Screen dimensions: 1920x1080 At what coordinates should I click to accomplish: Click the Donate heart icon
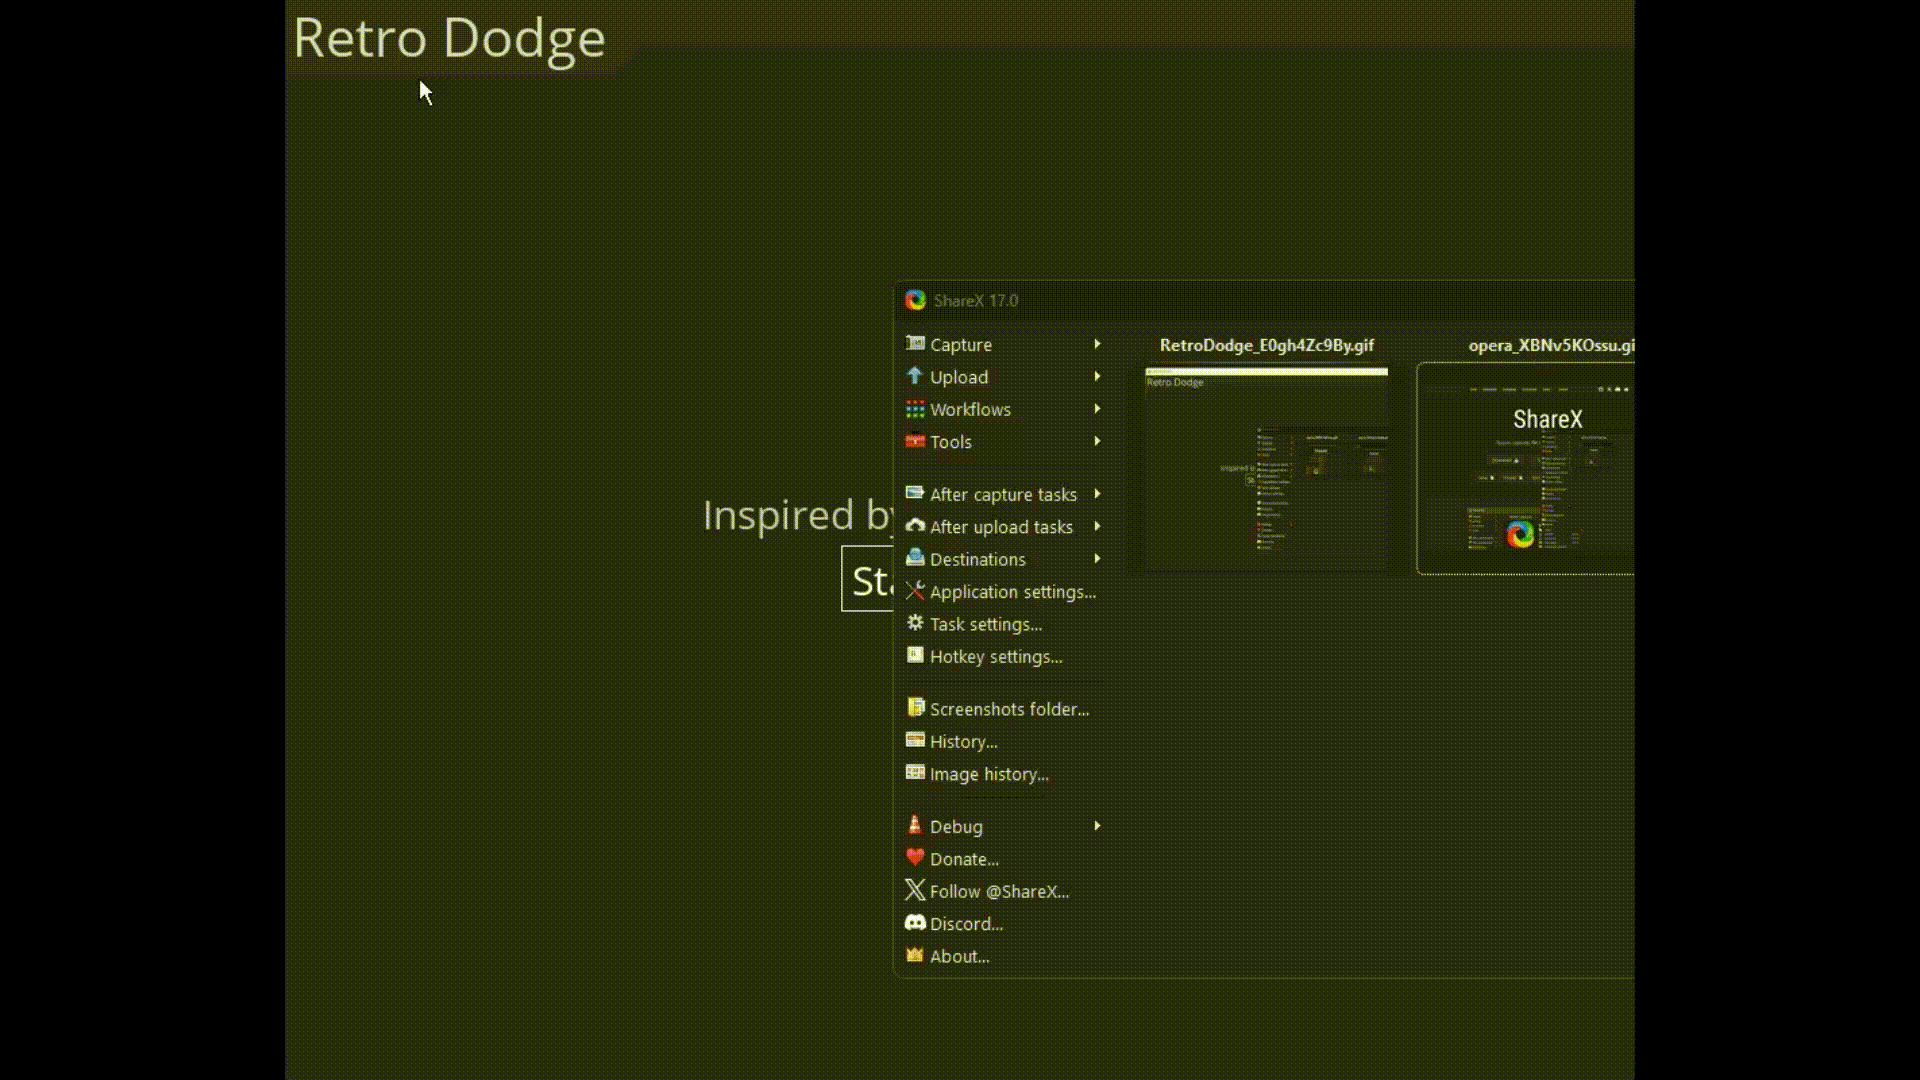coord(915,858)
